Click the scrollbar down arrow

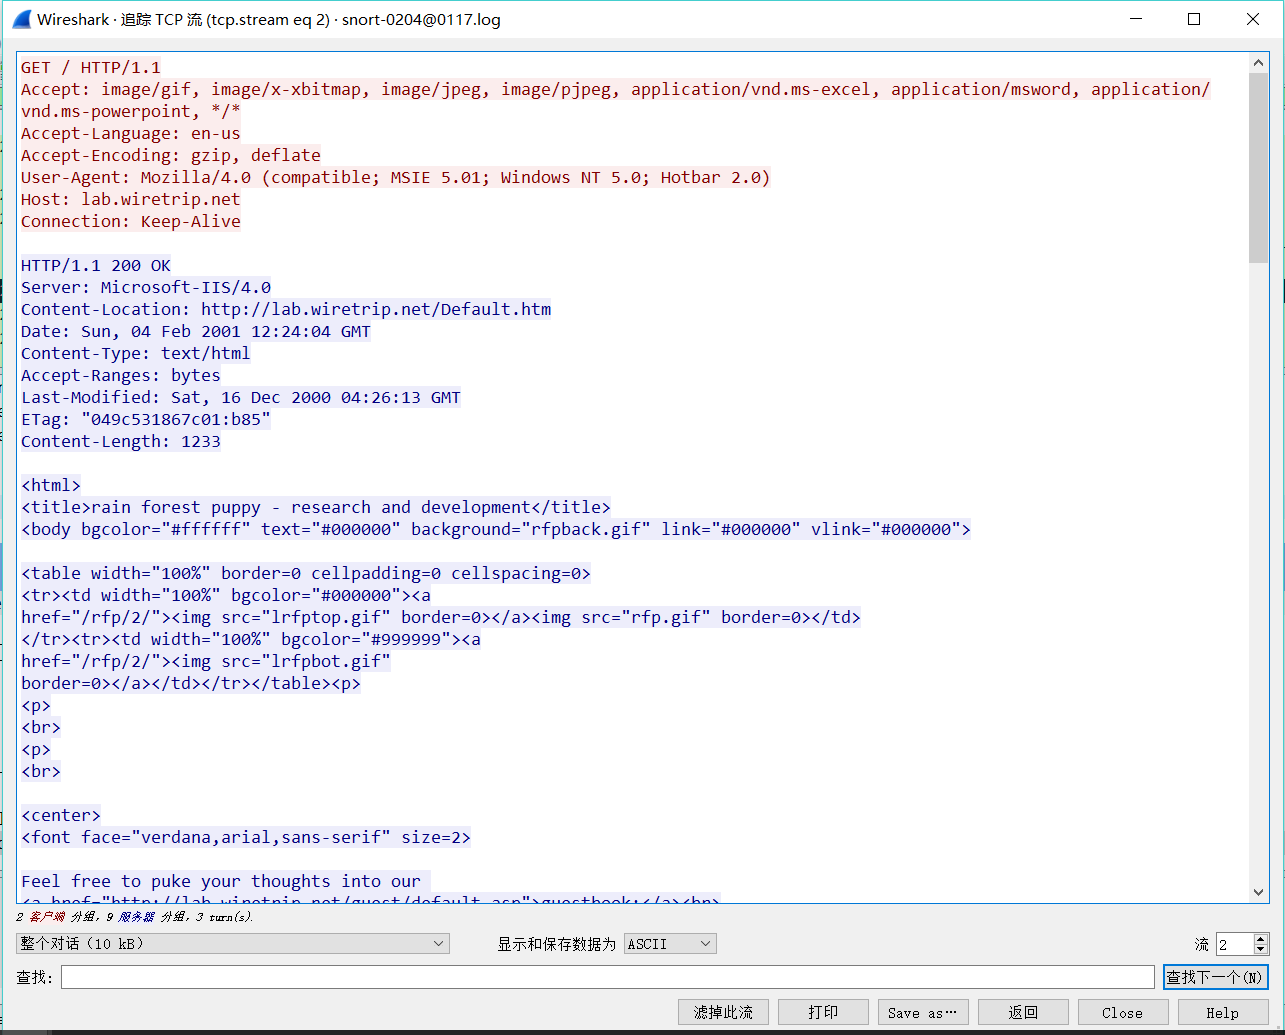[x=1259, y=891]
